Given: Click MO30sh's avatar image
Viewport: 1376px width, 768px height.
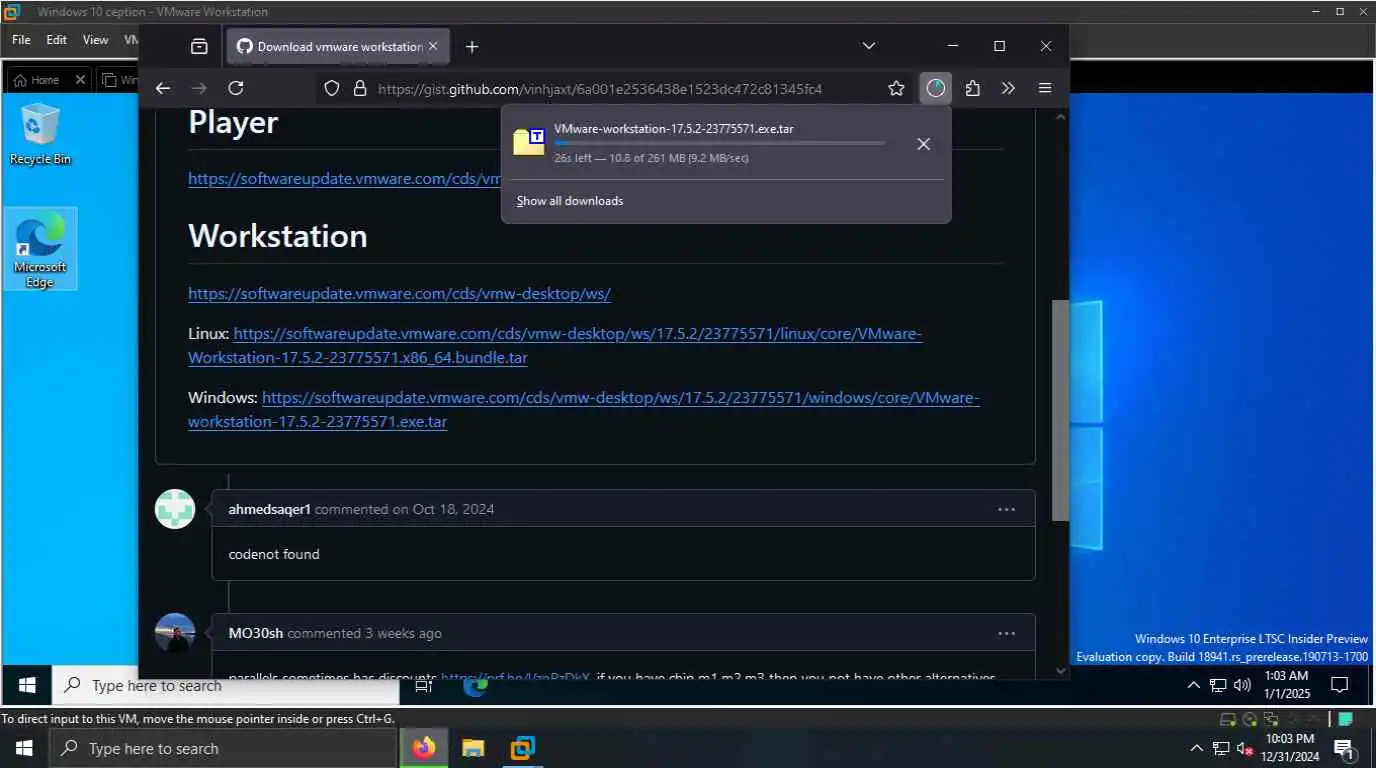Looking at the screenshot, I should coord(175,633).
